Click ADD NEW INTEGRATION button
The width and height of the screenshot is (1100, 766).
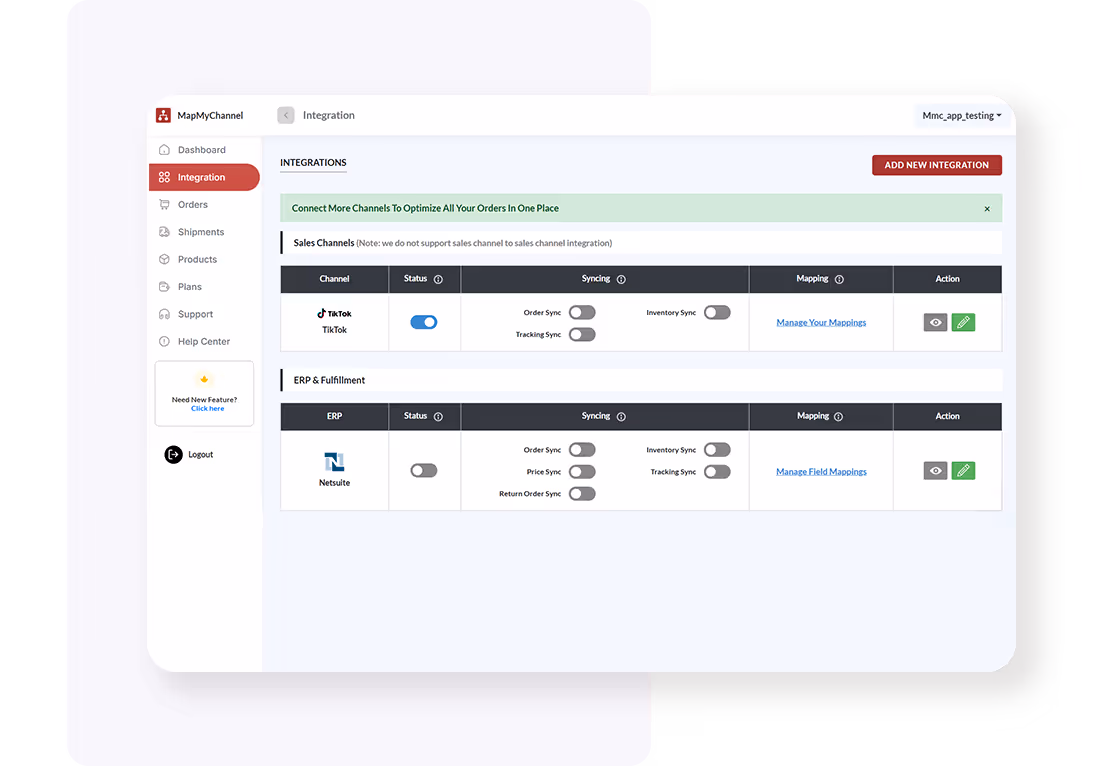click(x=937, y=165)
